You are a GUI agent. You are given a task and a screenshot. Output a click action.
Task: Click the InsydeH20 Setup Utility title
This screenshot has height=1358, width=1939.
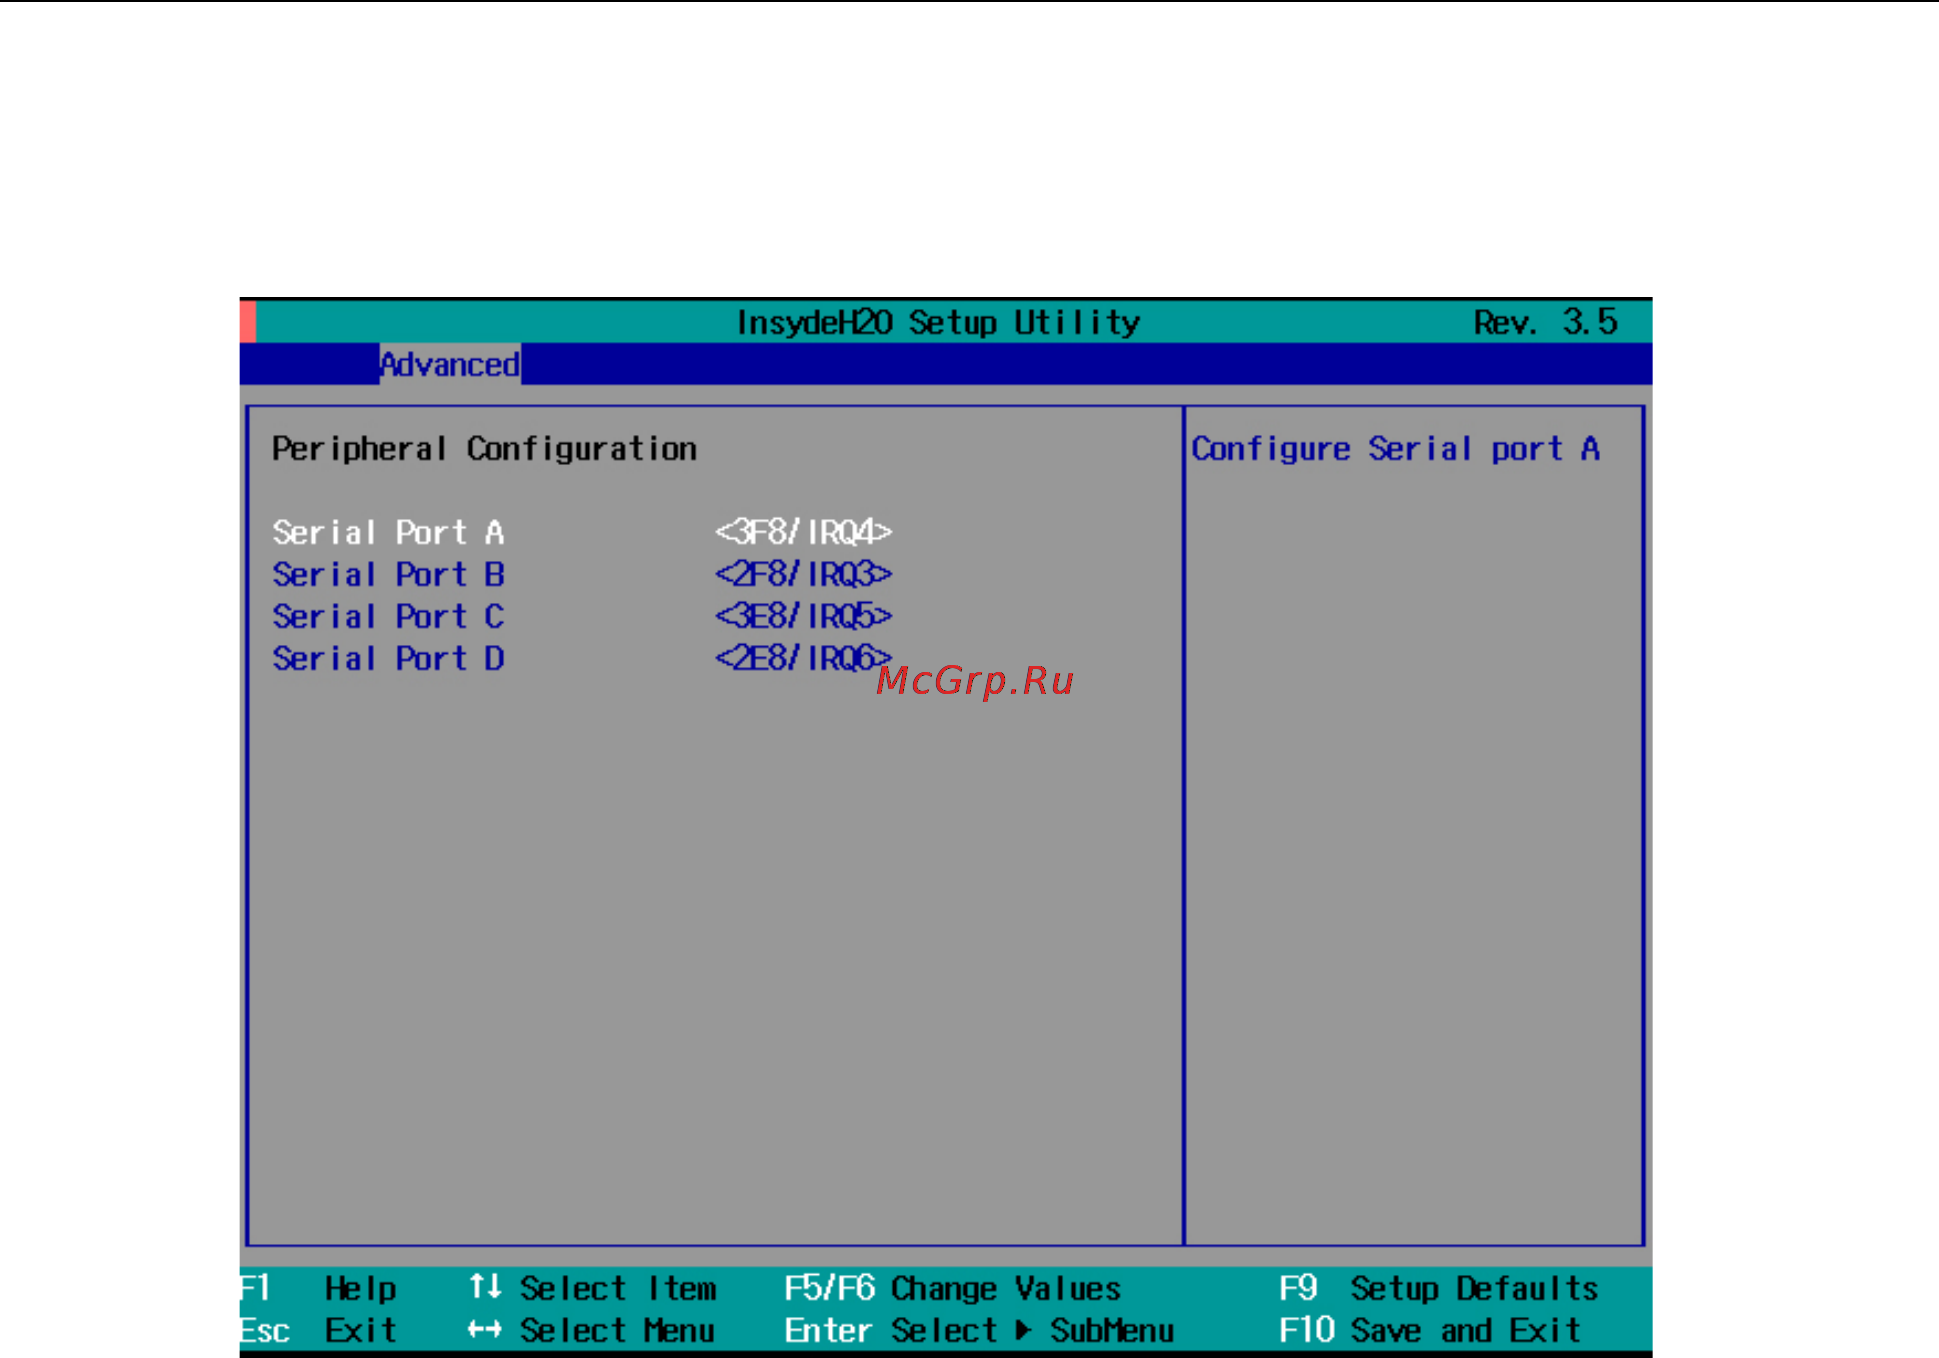(x=938, y=322)
